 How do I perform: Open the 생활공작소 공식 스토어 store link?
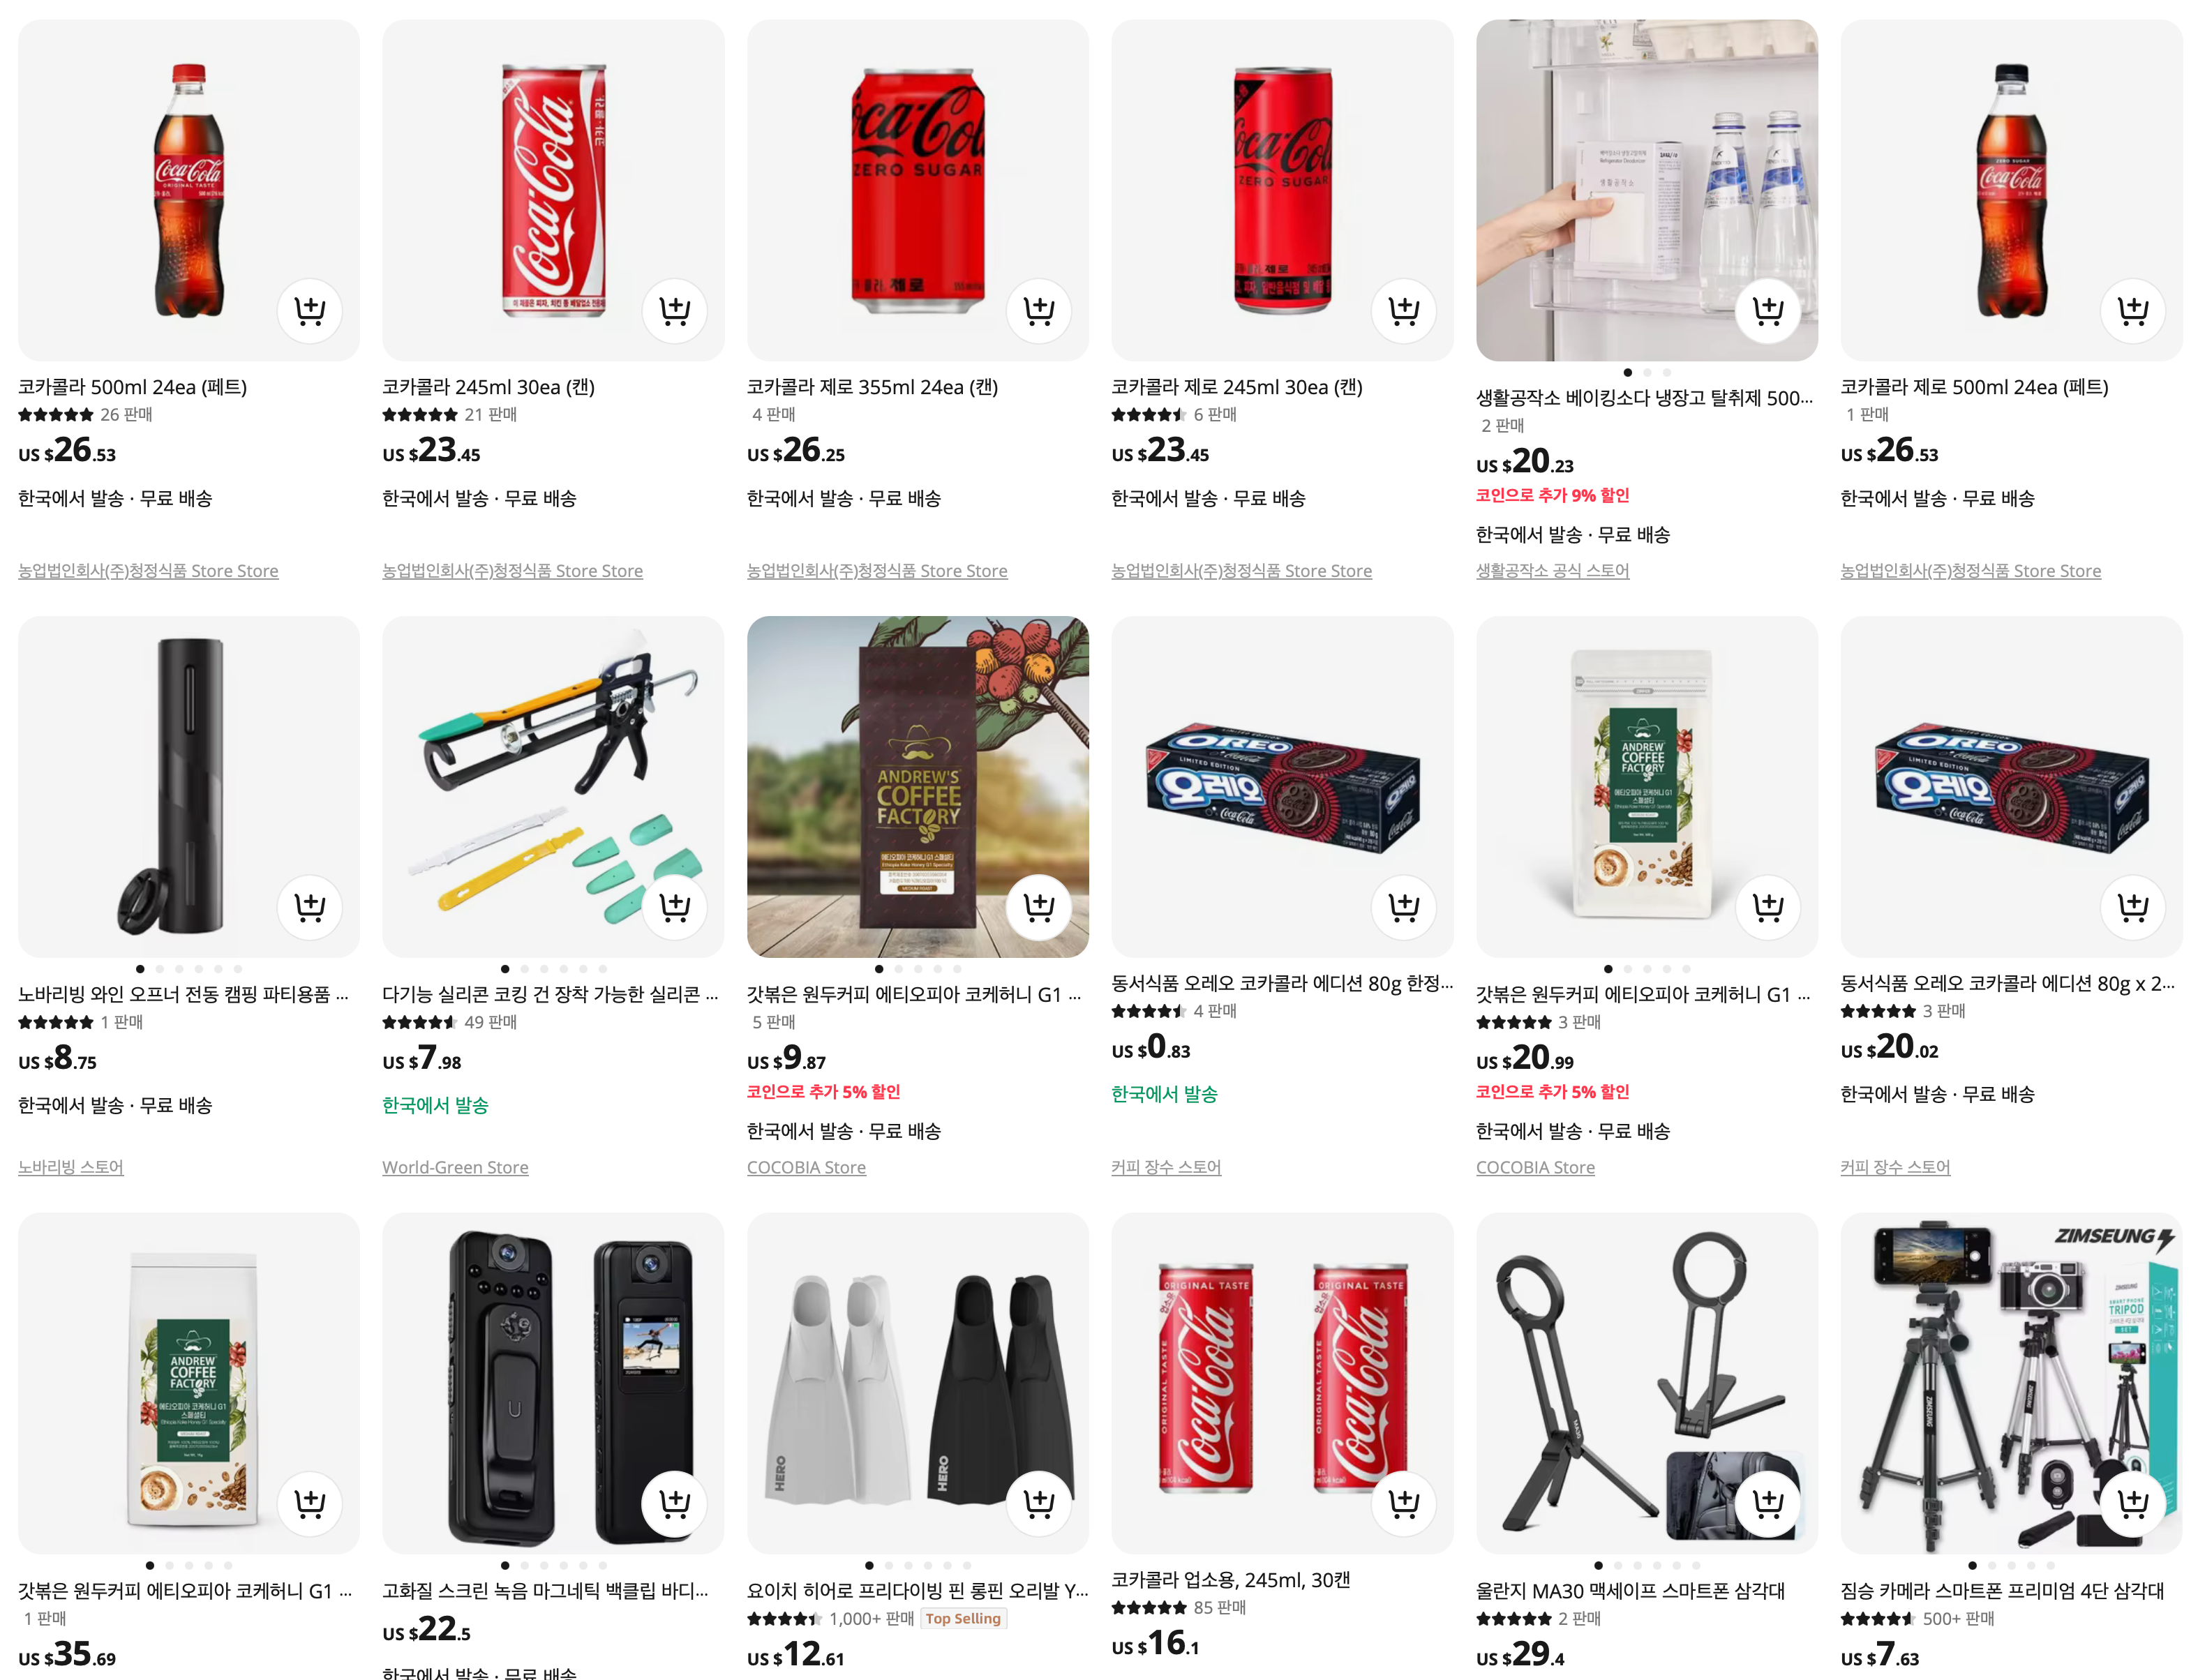1552,570
